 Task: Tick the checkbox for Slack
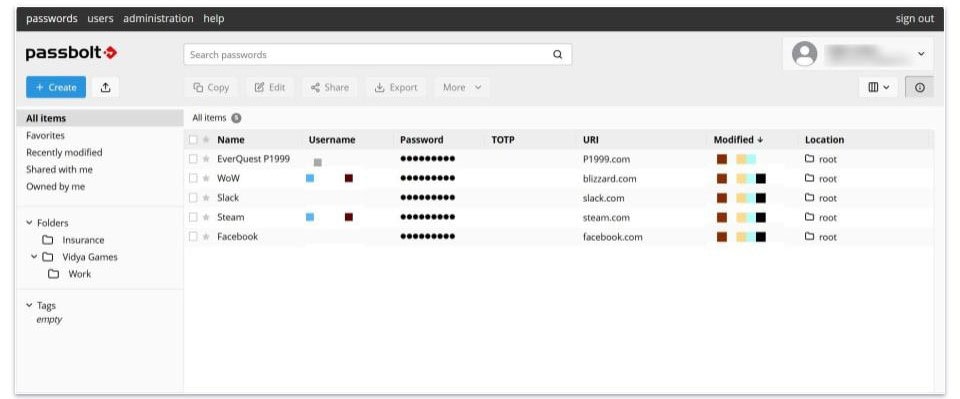pos(193,198)
